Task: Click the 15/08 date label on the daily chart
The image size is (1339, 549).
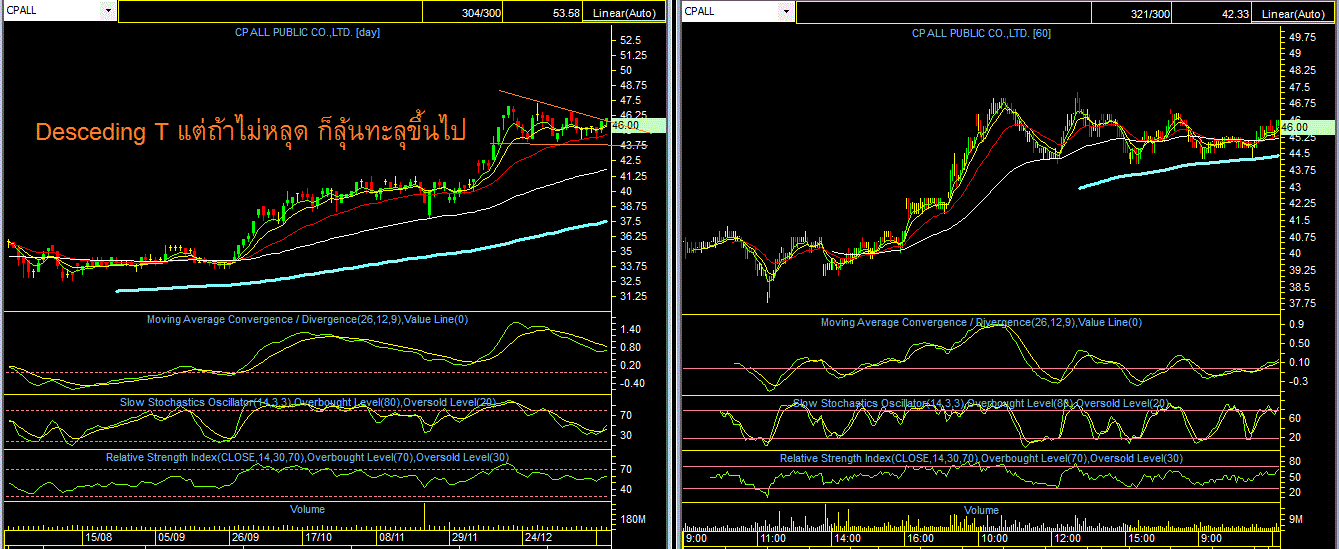Action: coord(98,537)
